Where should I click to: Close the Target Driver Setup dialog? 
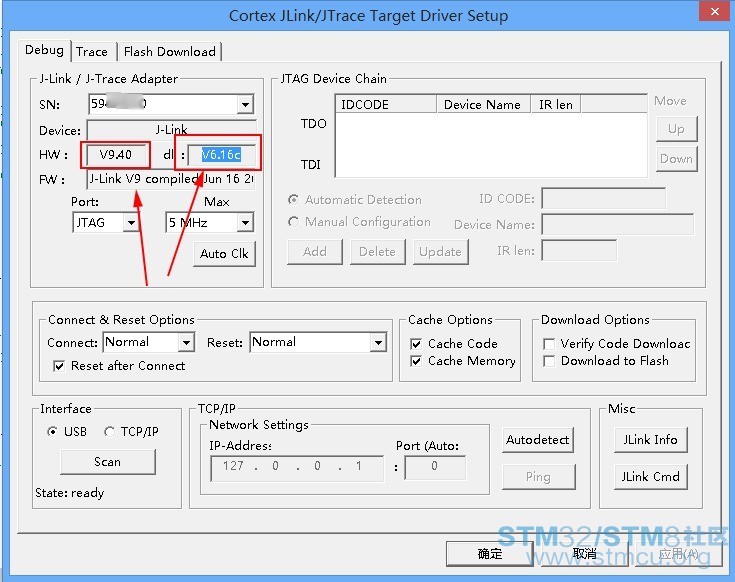coord(714,11)
